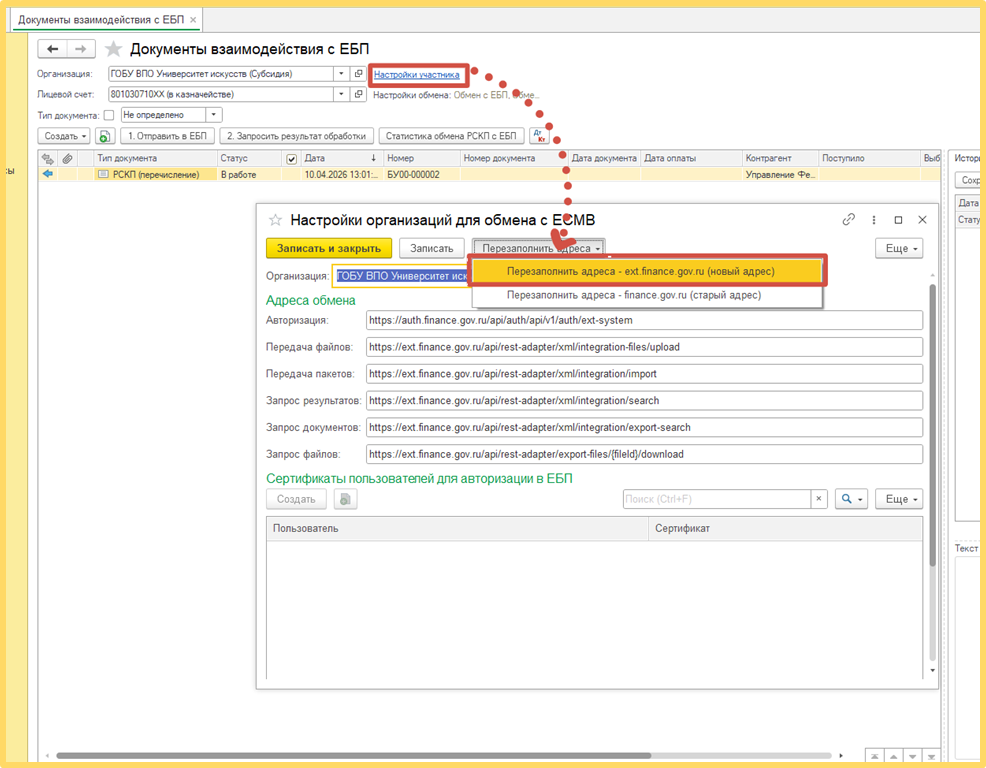The width and height of the screenshot is (986, 768).
Task: Star the Документы взаимодействия с ЕБП page as favorite
Action: [x=113, y=49]
